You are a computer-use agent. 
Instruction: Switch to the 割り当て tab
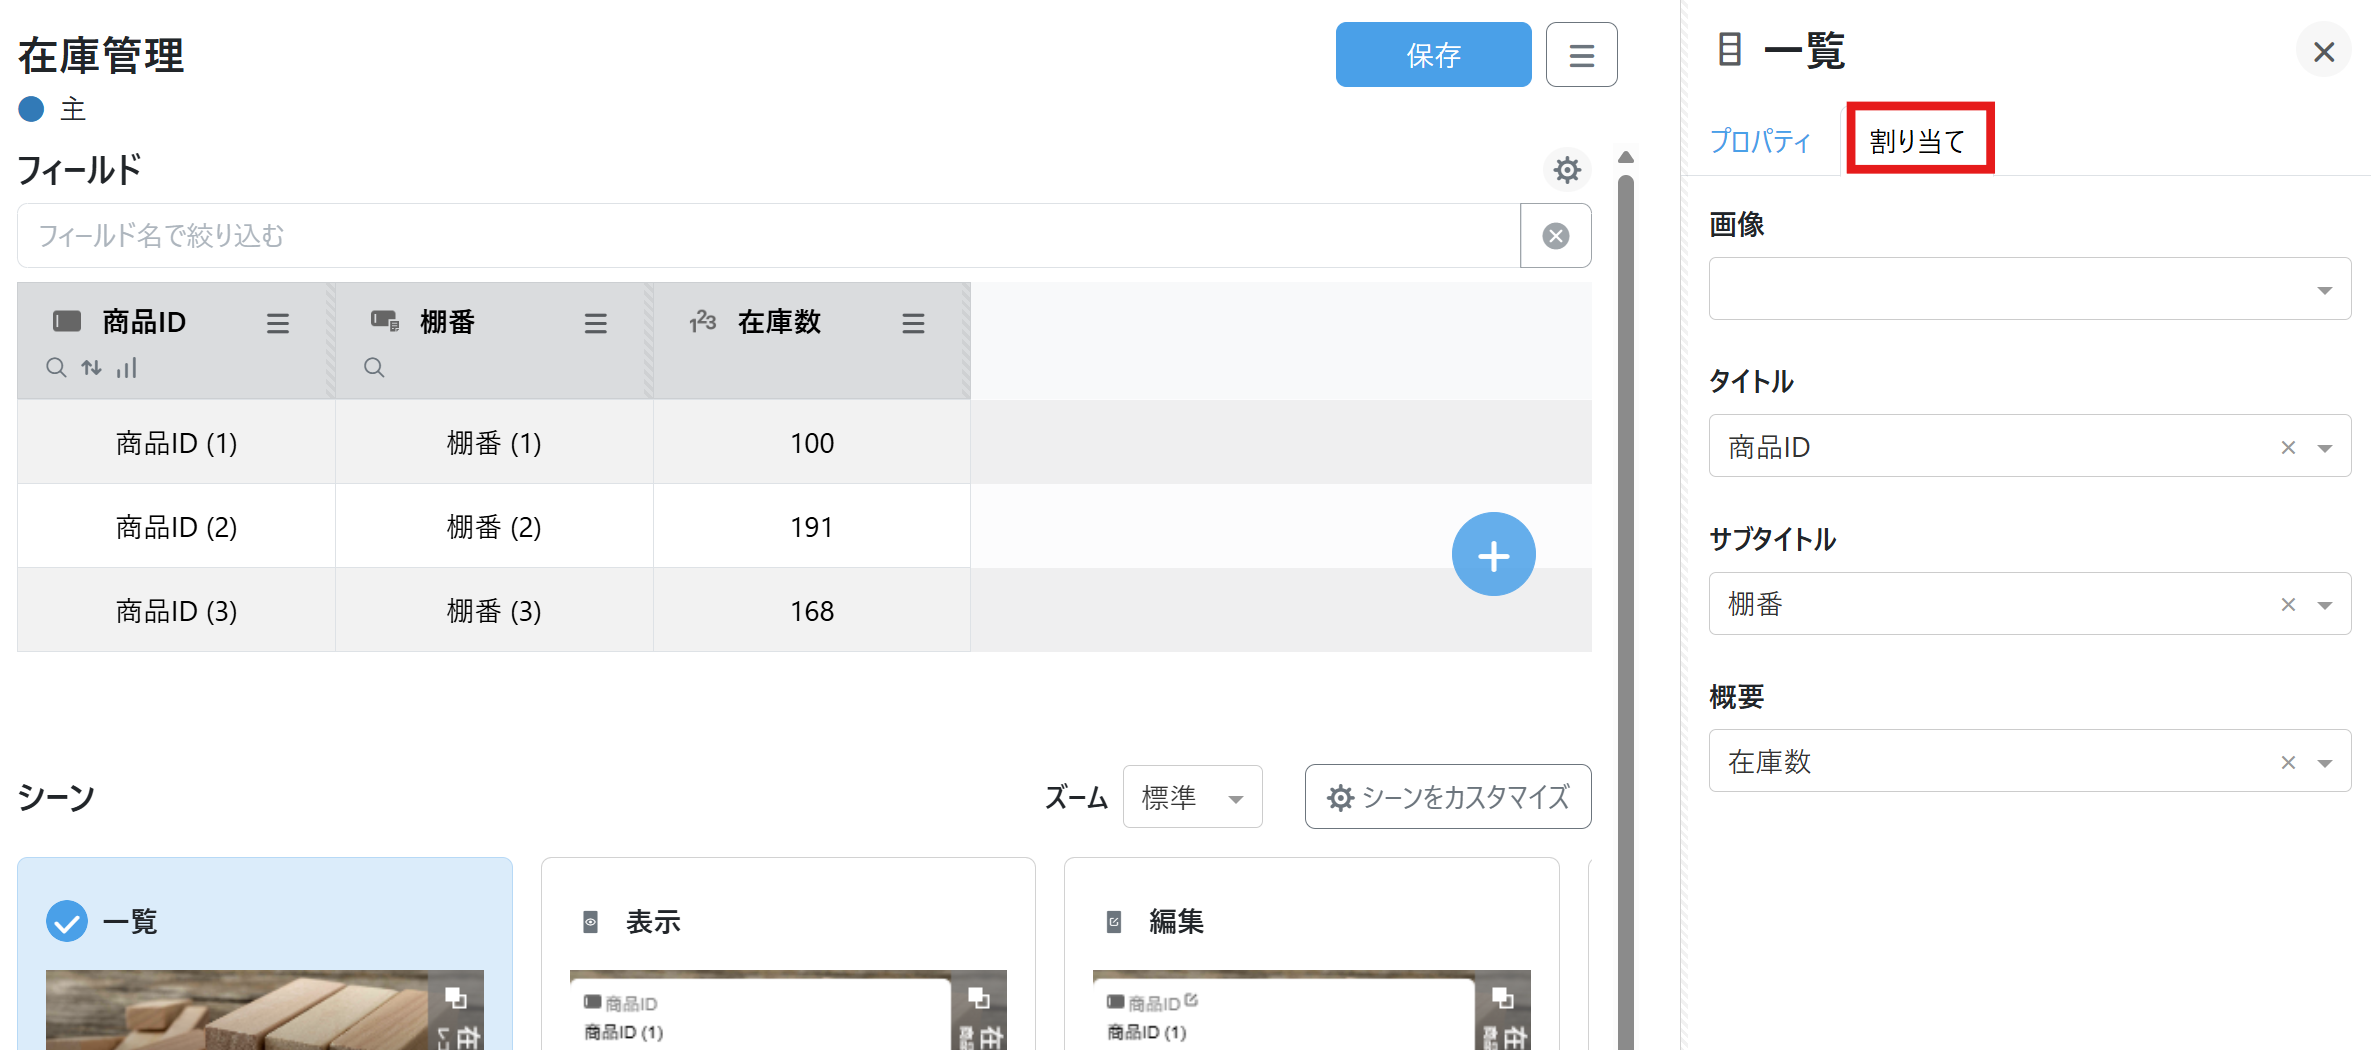(x=1918, y=141)
